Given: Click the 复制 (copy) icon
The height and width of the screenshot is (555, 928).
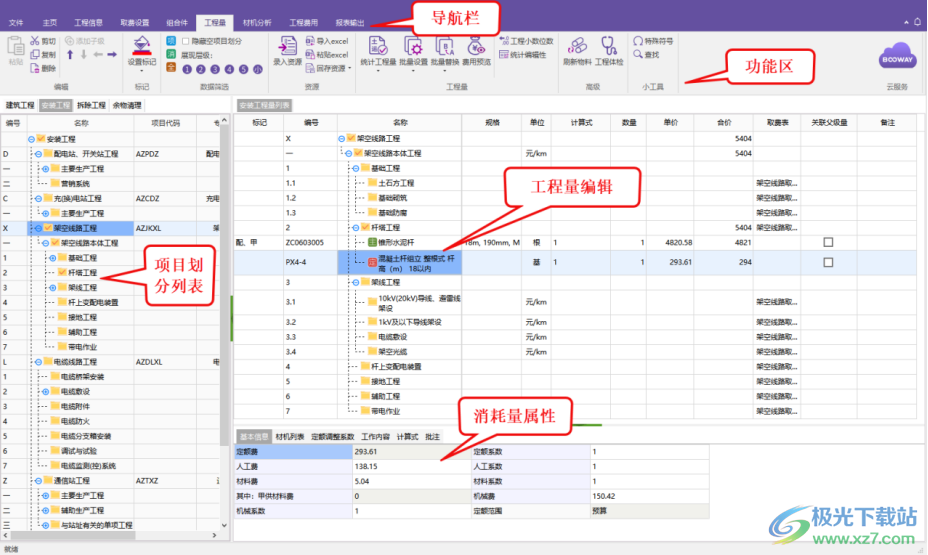Looking at the screenshot, I should [35, 54].
